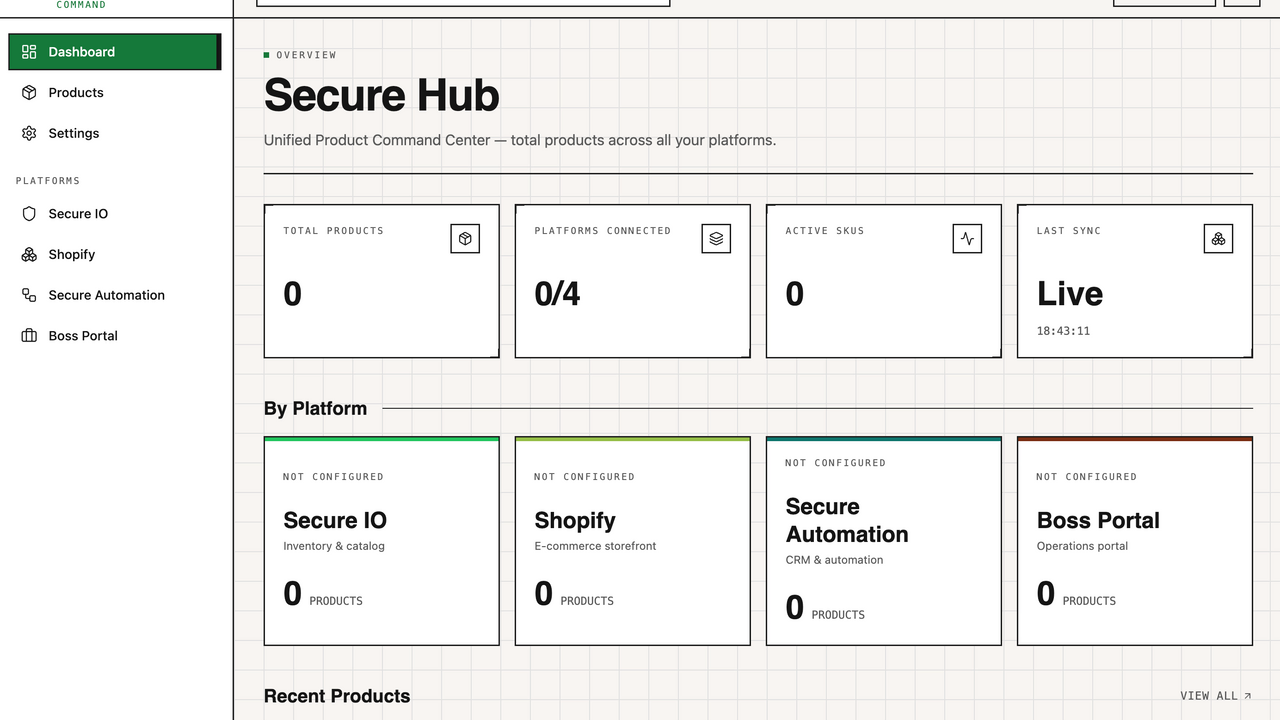
Task: Click 'NOT CONFIGURED' on the Secure IO card
Action: click(333, 477)
